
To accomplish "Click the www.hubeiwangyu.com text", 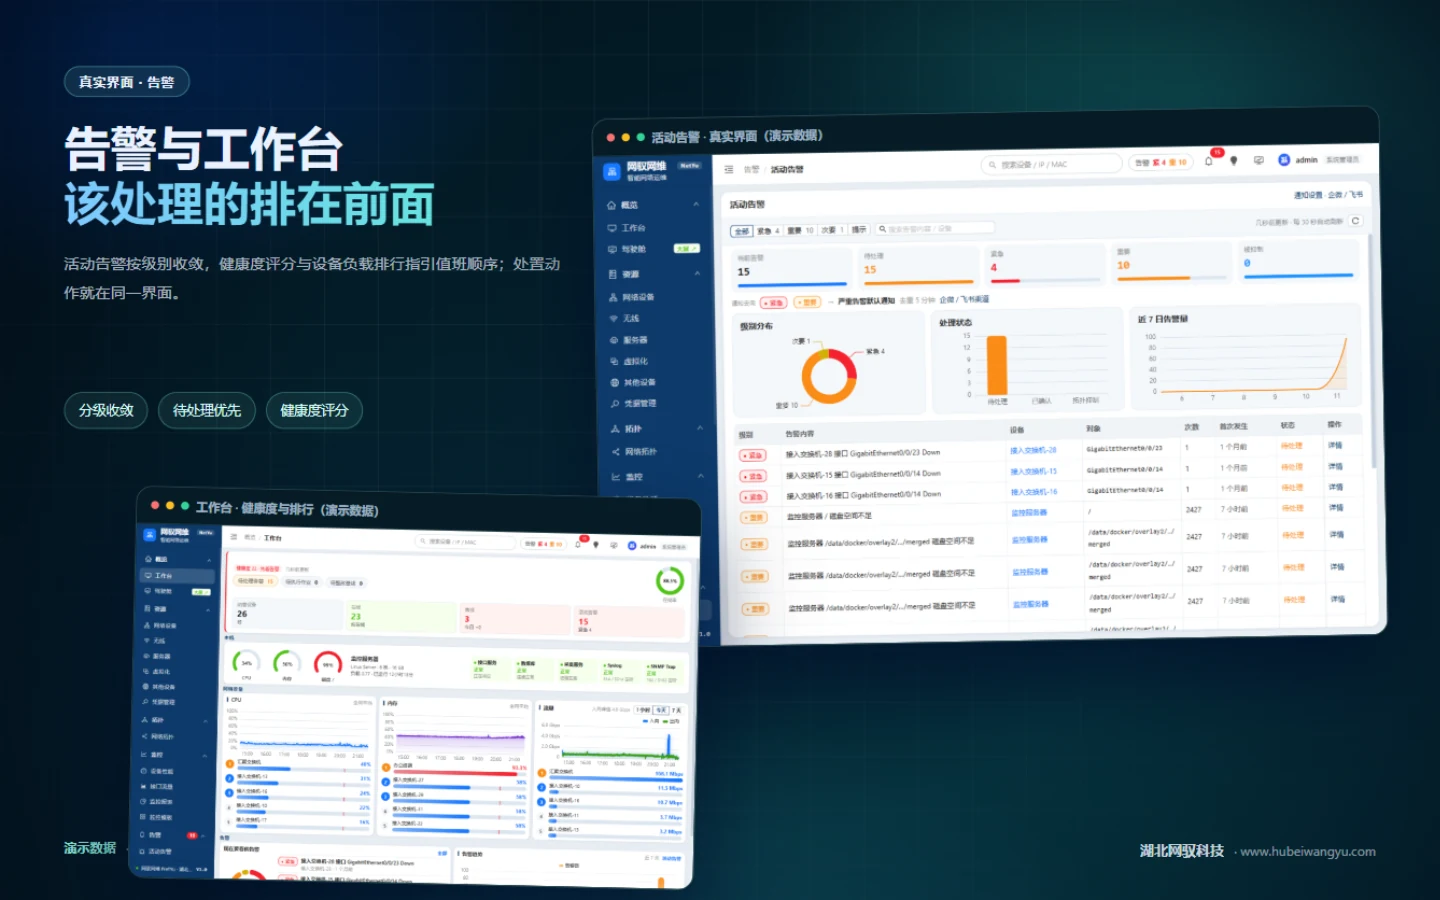I will (1308, 852).
